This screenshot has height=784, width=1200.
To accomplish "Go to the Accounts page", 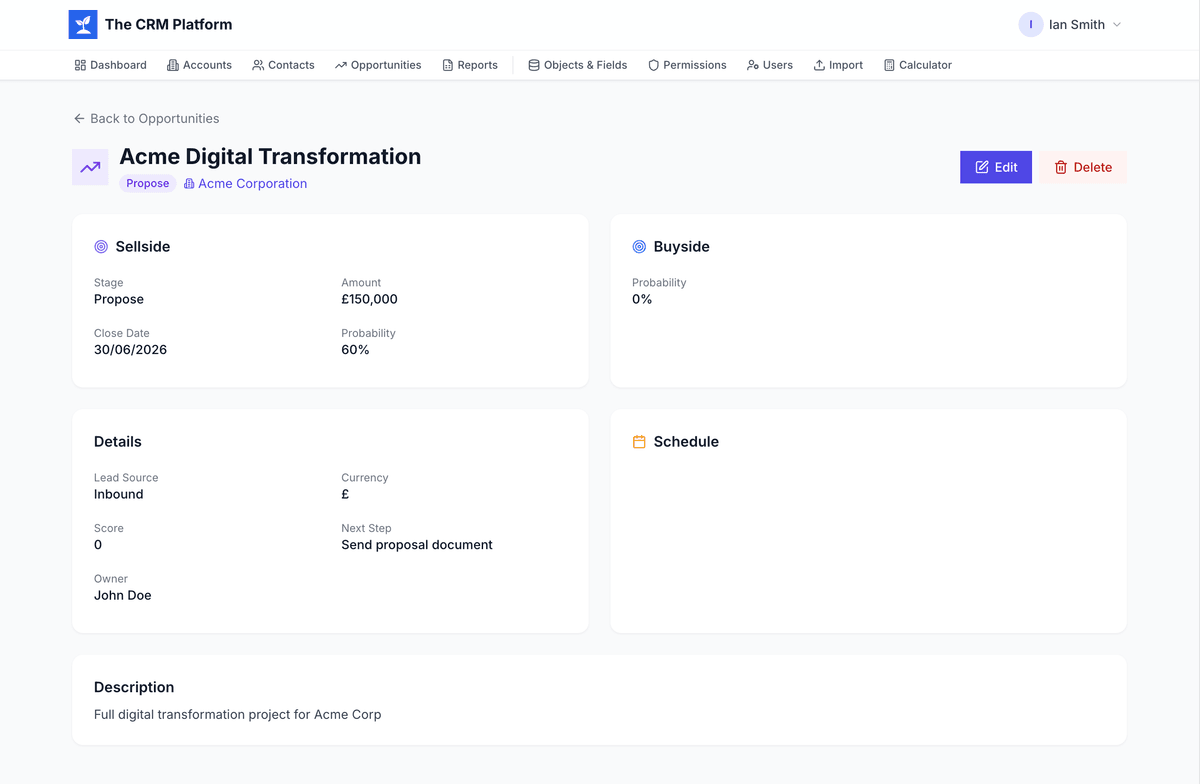I will (199, 65).
